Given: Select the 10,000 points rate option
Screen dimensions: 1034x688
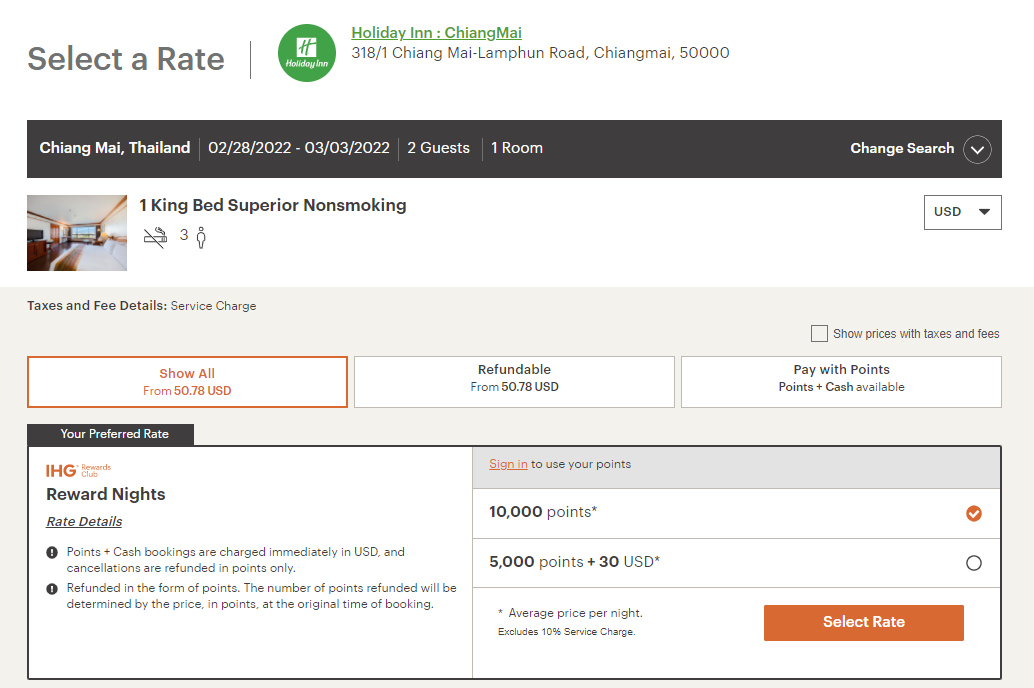Looking at the screenshot, I should 973,514.
